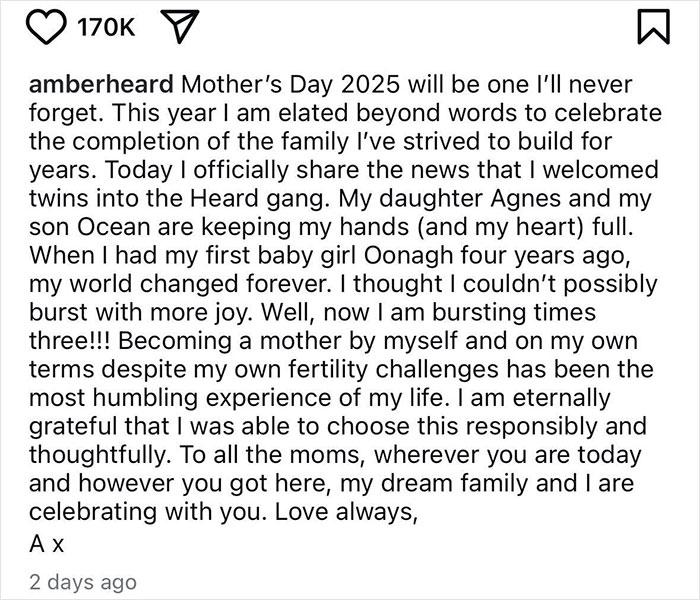This screenshot has height=600, width=700.
Task: Click the words 'Heard gang' in caption
Action: [x=258, y=199]
